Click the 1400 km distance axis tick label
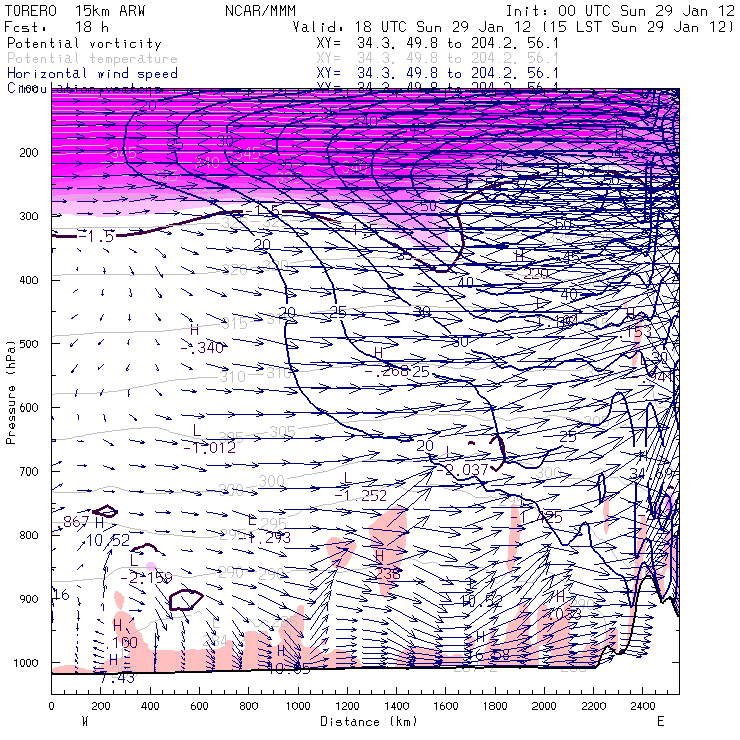740x740 pixels. tap(396, 706)
